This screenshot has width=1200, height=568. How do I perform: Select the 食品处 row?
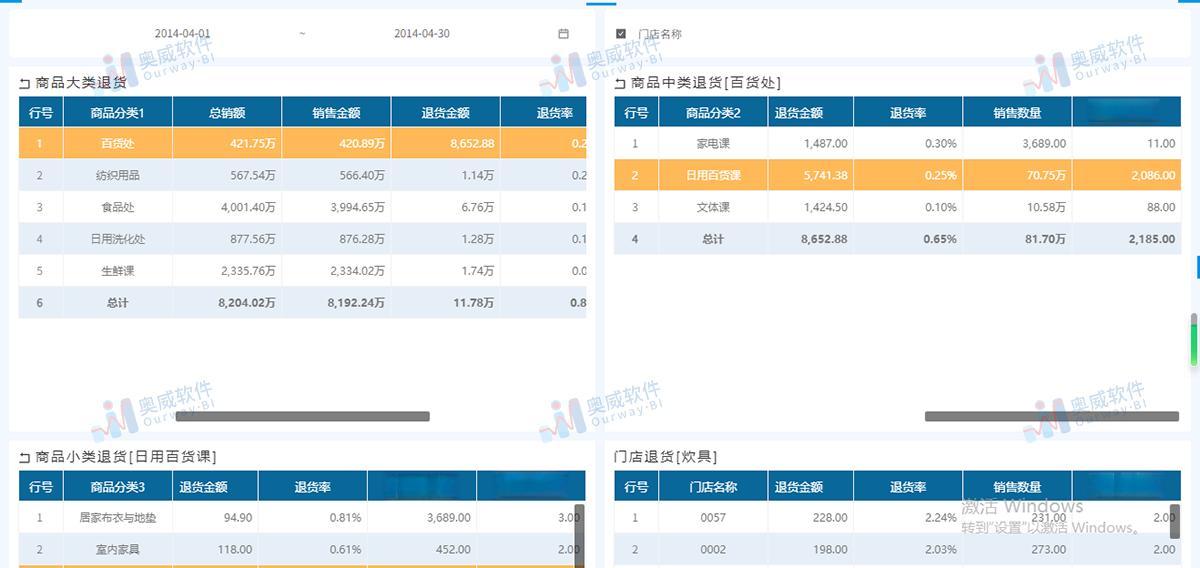(118, 207)
